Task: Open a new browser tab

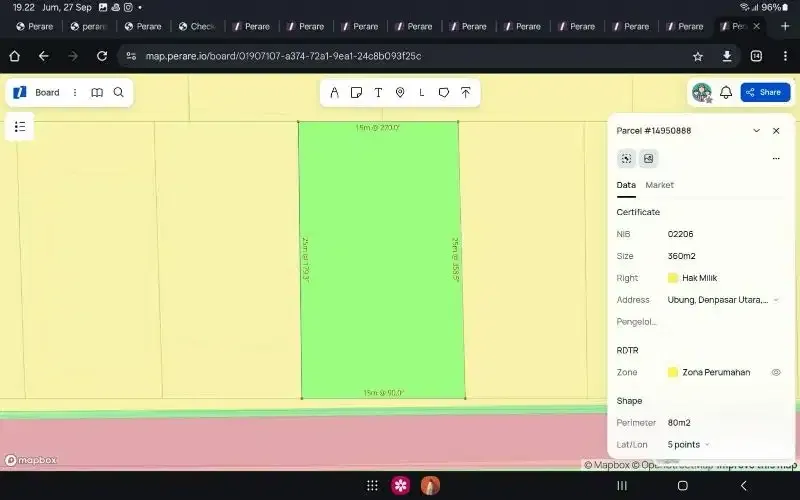Action: point(785,26)
